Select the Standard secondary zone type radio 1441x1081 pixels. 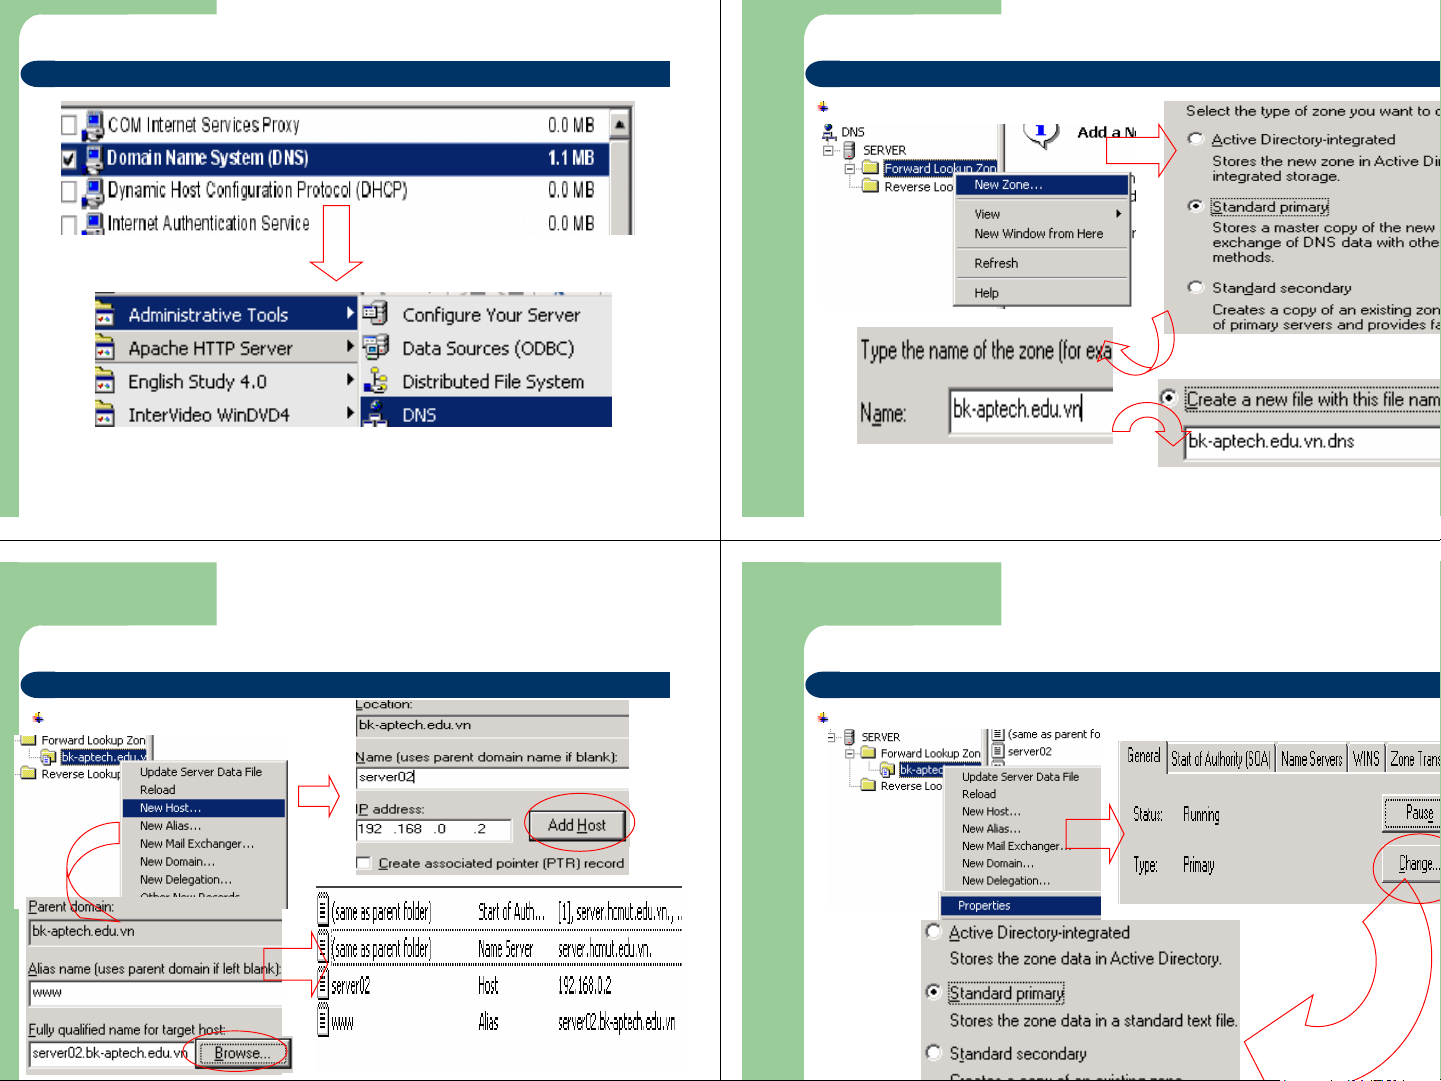tap(1195, 287)
